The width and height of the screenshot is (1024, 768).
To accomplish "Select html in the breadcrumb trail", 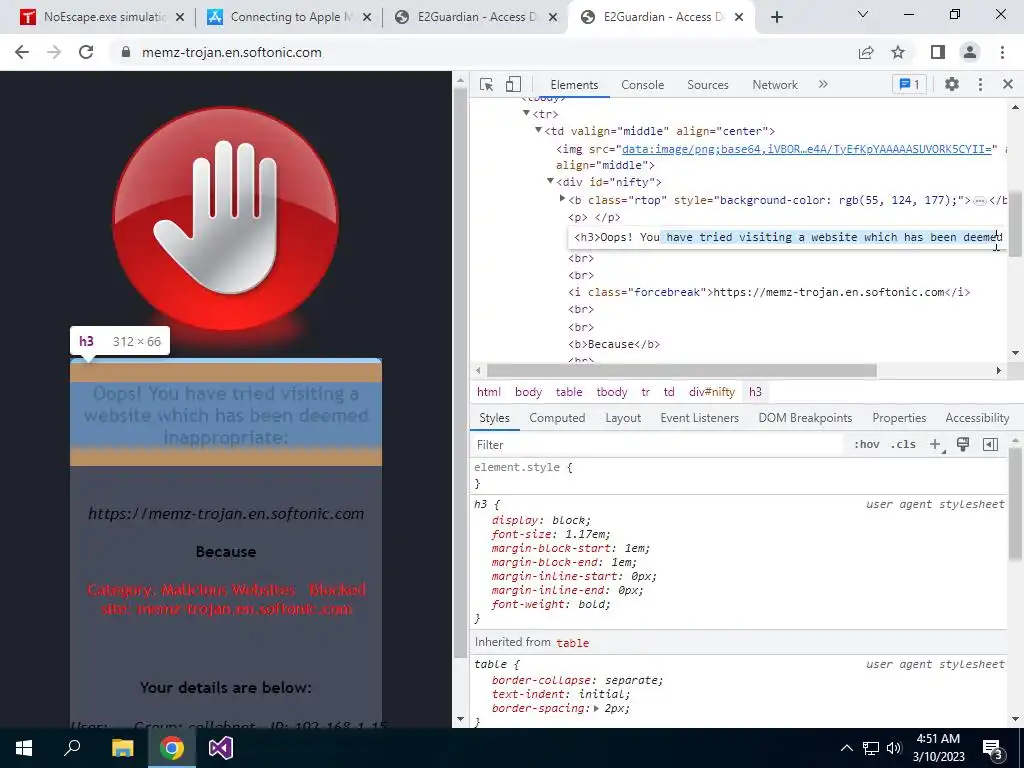I will click(x=488, y=392).
